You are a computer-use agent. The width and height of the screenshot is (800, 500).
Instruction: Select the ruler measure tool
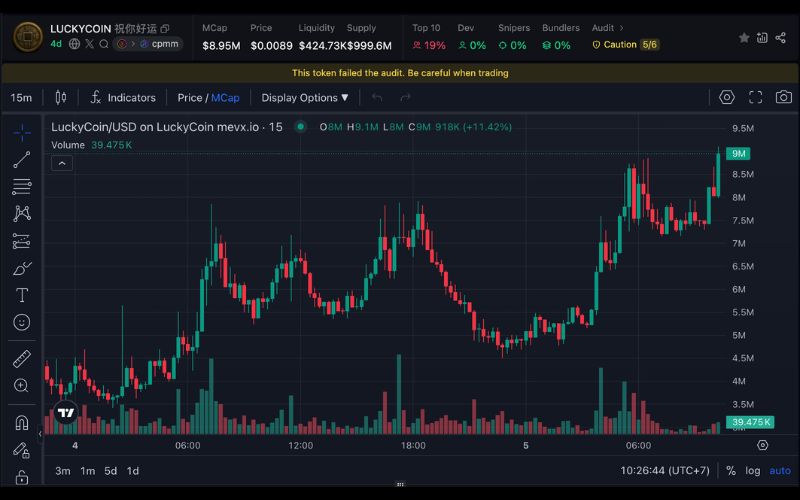(22, 359)
